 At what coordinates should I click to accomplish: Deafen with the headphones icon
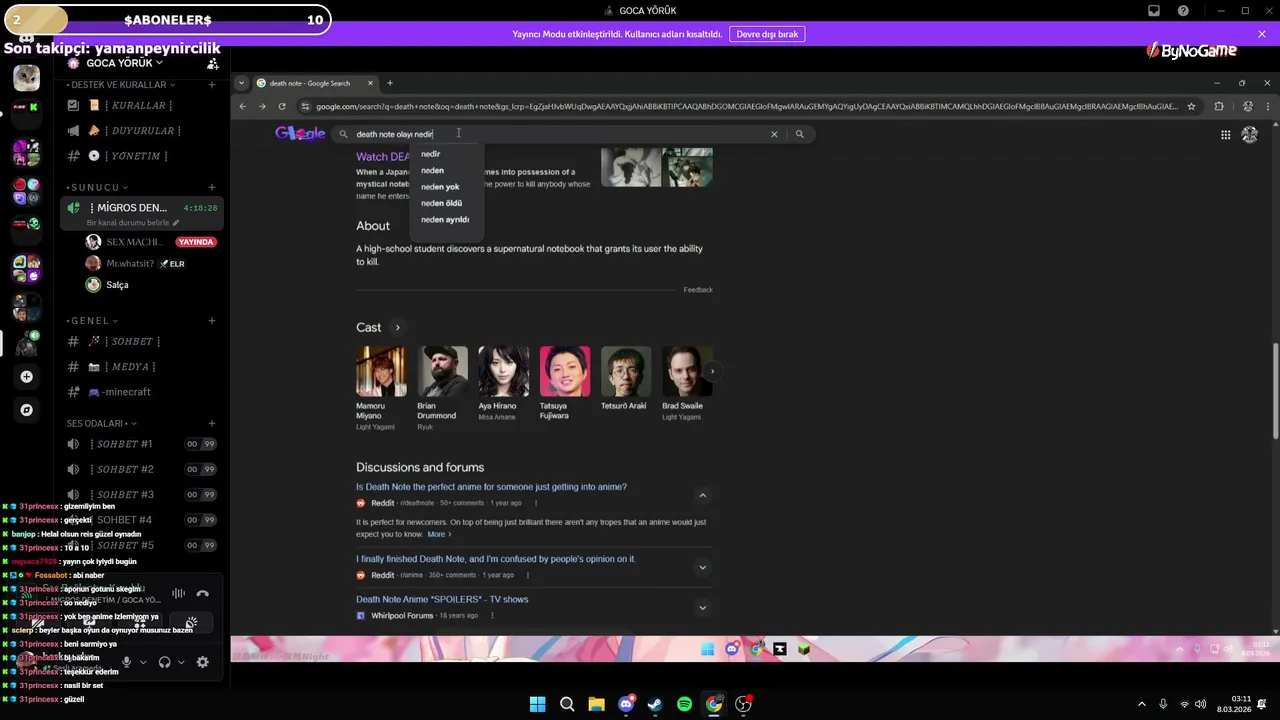(x=164, y=662)
